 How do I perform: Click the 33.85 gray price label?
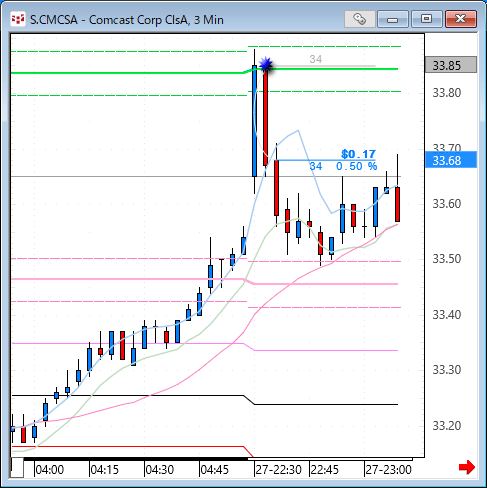point(451,65)
